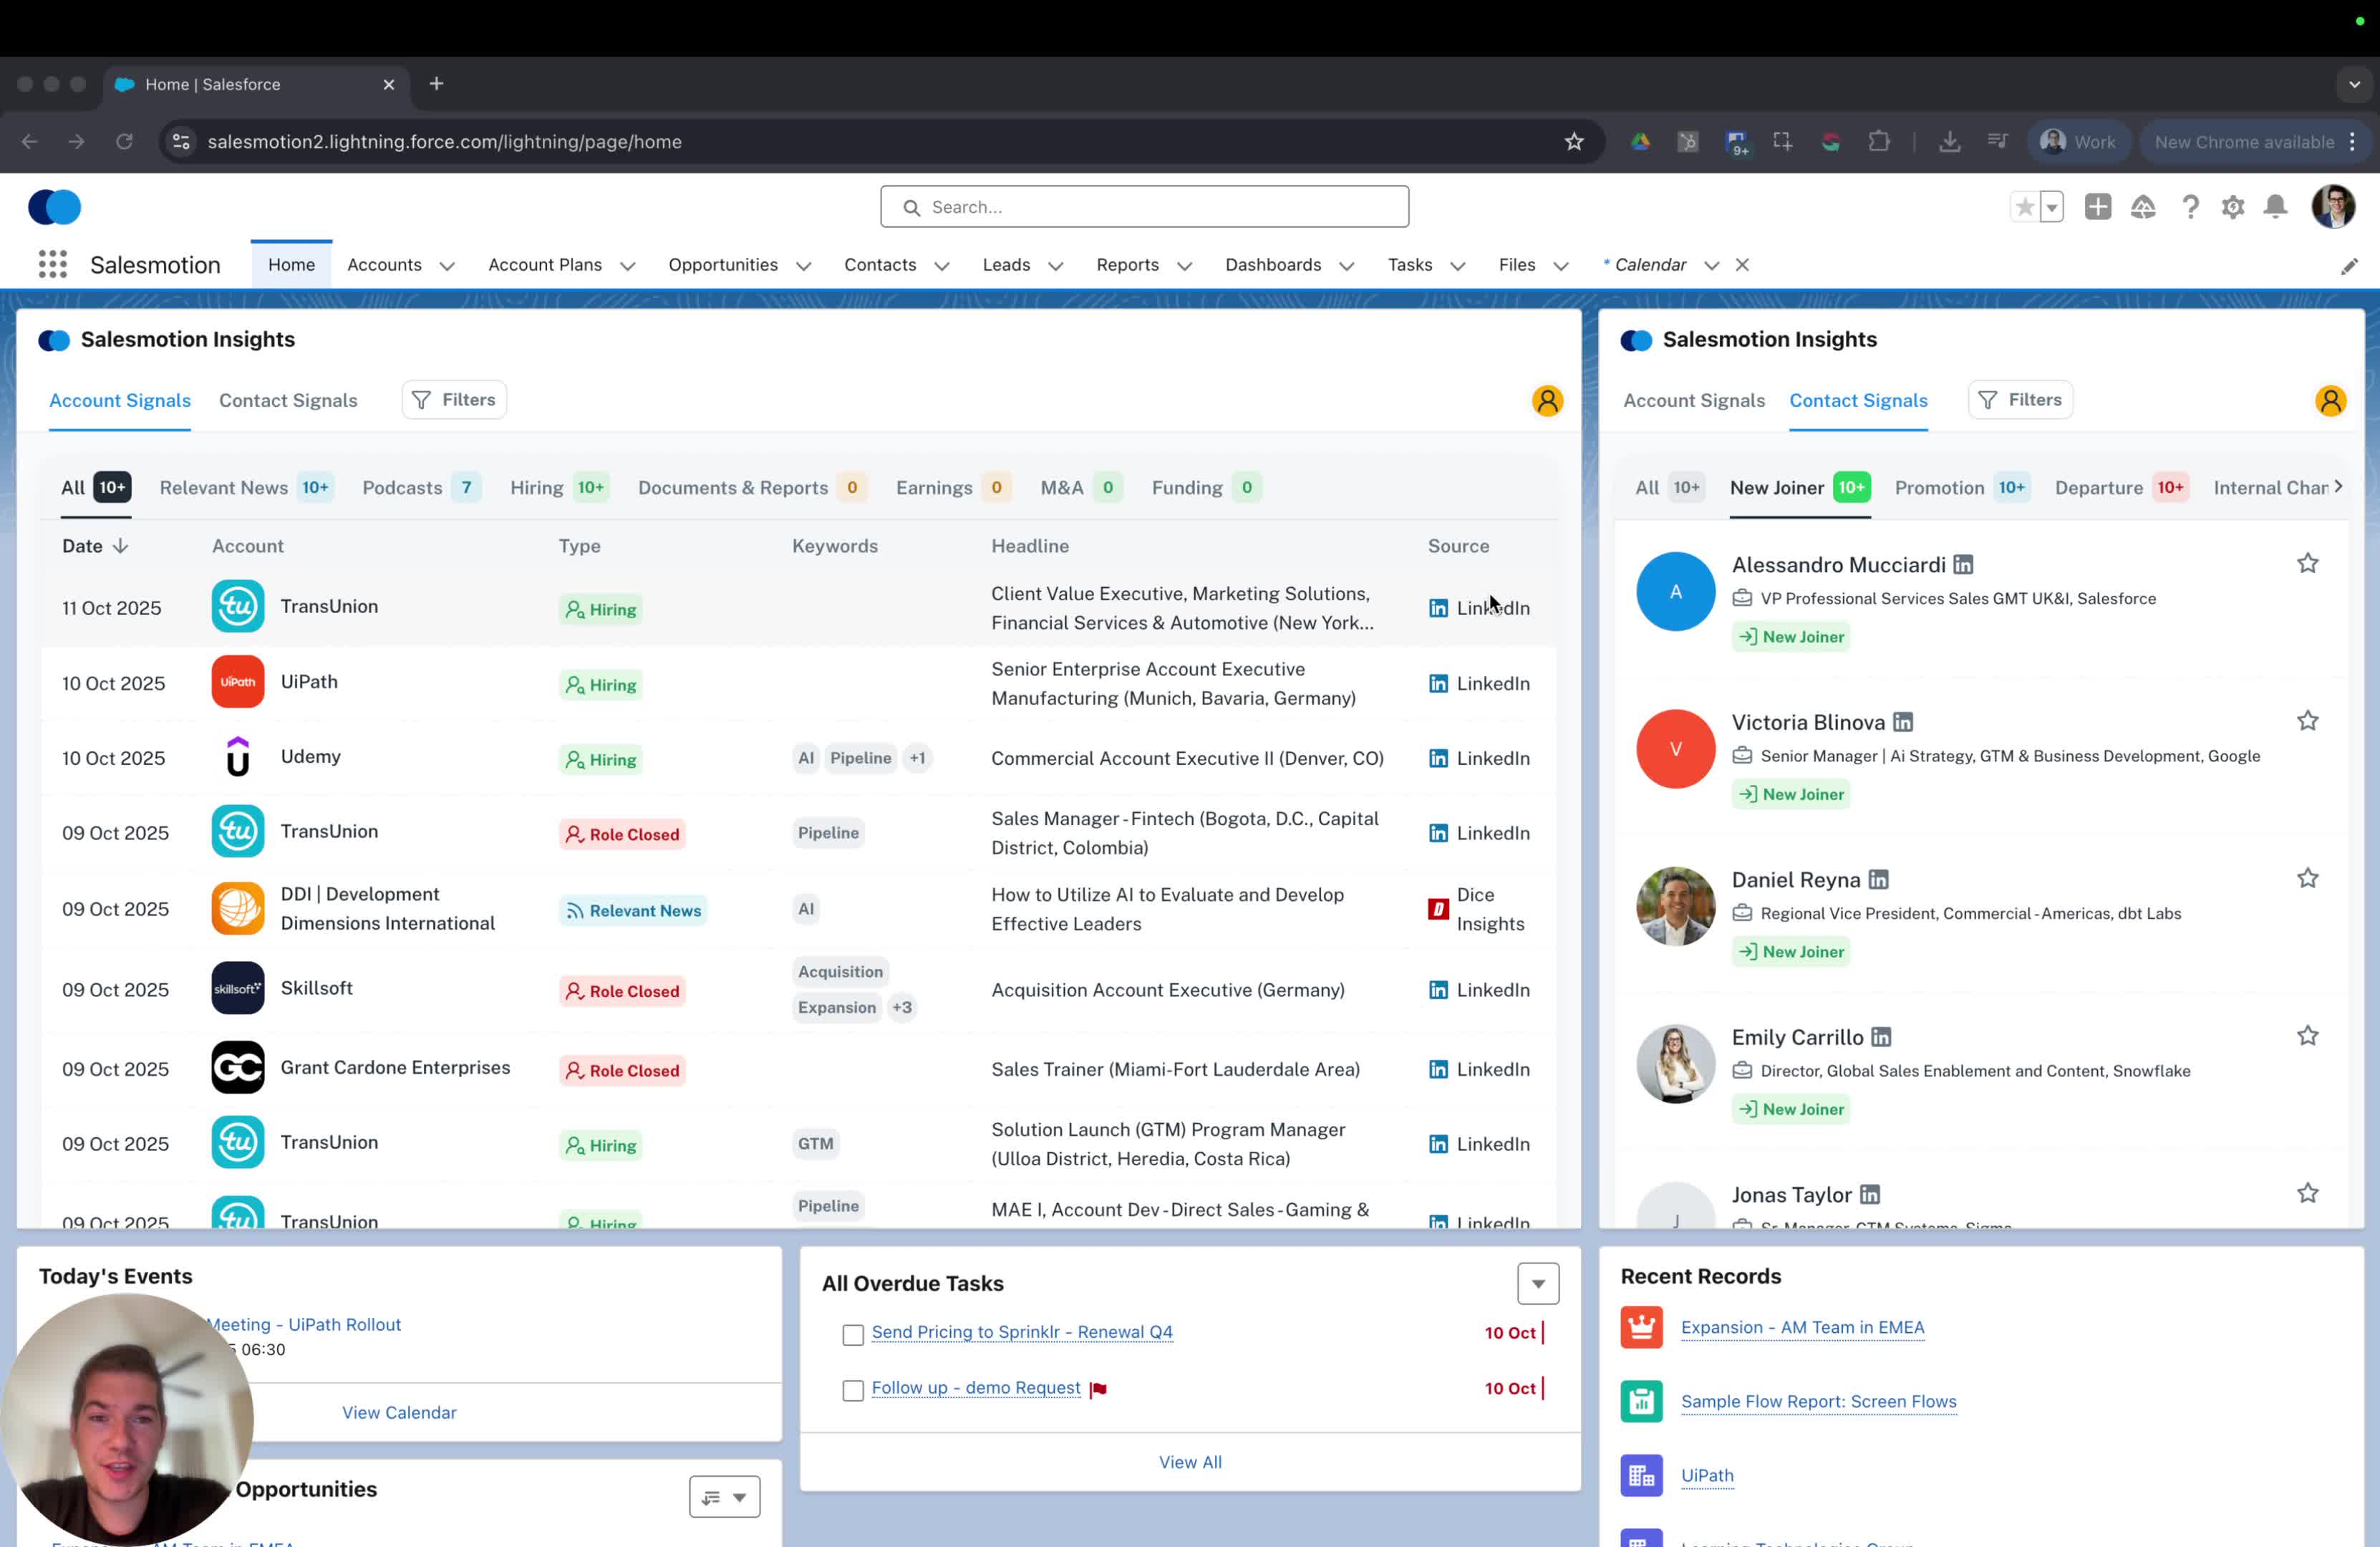Click the Skillsoft account logo
The image size is (2380, 1547).
click(x=238, y=988)
